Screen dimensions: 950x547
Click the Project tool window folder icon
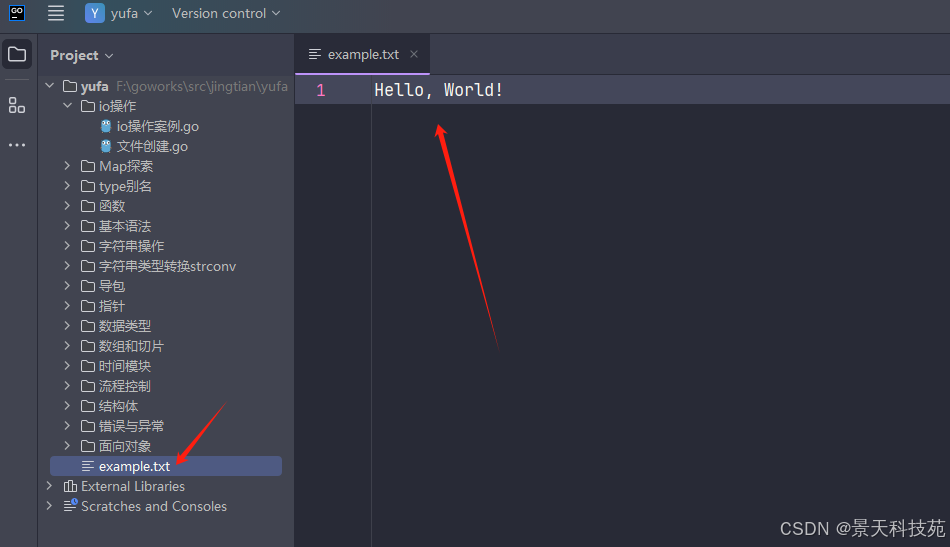17,54
